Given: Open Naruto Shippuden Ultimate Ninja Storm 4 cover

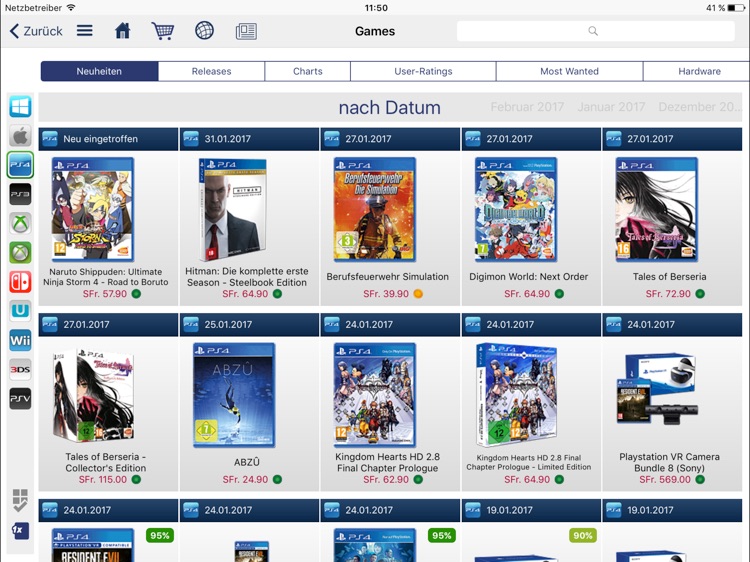Looking at the screenshot, I should click(93, 209).
